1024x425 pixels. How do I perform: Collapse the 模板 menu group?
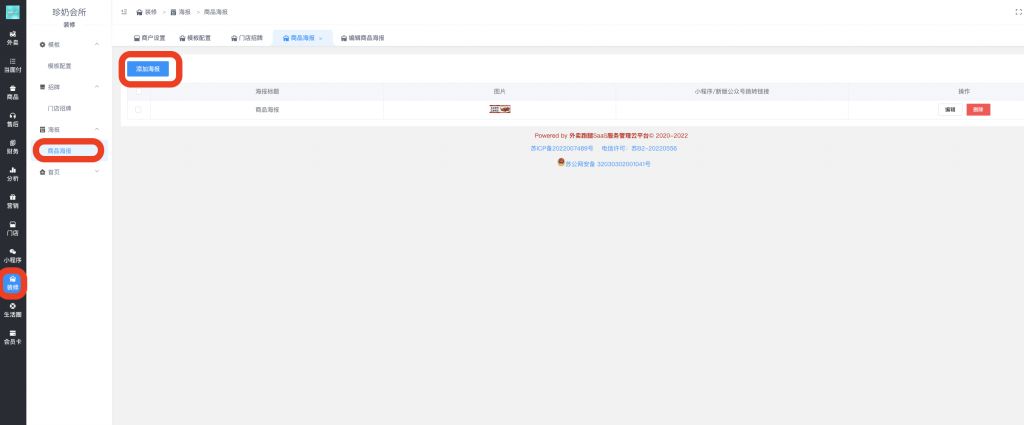pyautogui.click(x=96, y=45)
